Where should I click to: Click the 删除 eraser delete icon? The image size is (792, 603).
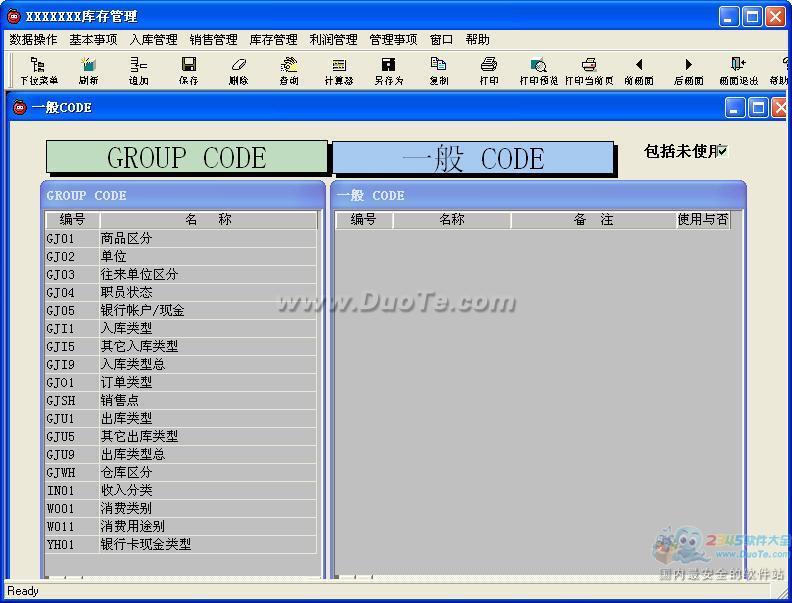coord(238,70)
